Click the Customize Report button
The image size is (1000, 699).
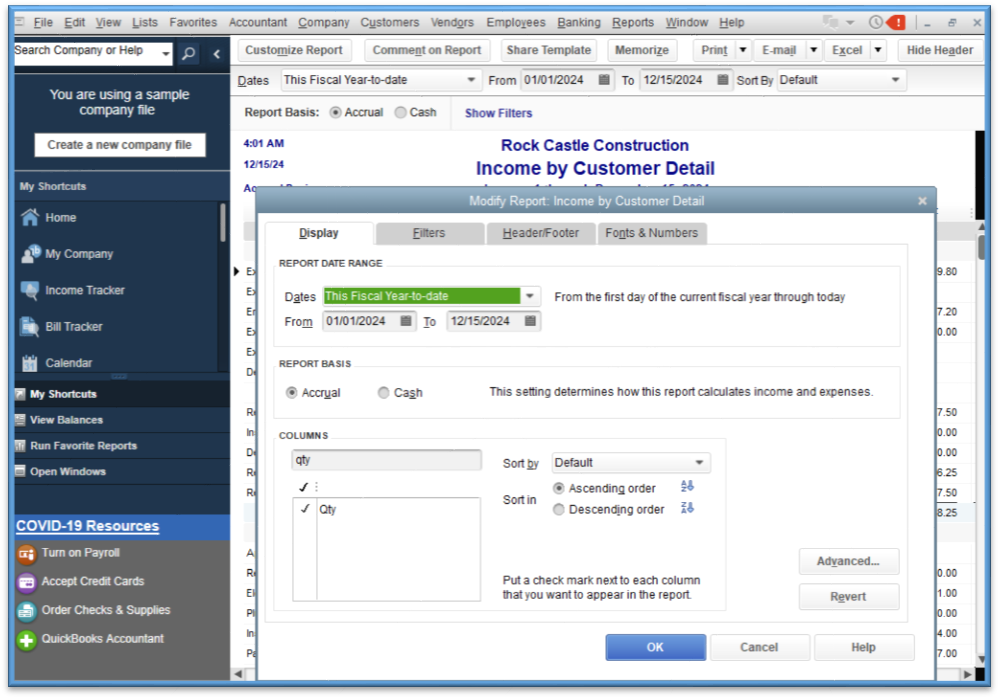(x=293, y=50)
